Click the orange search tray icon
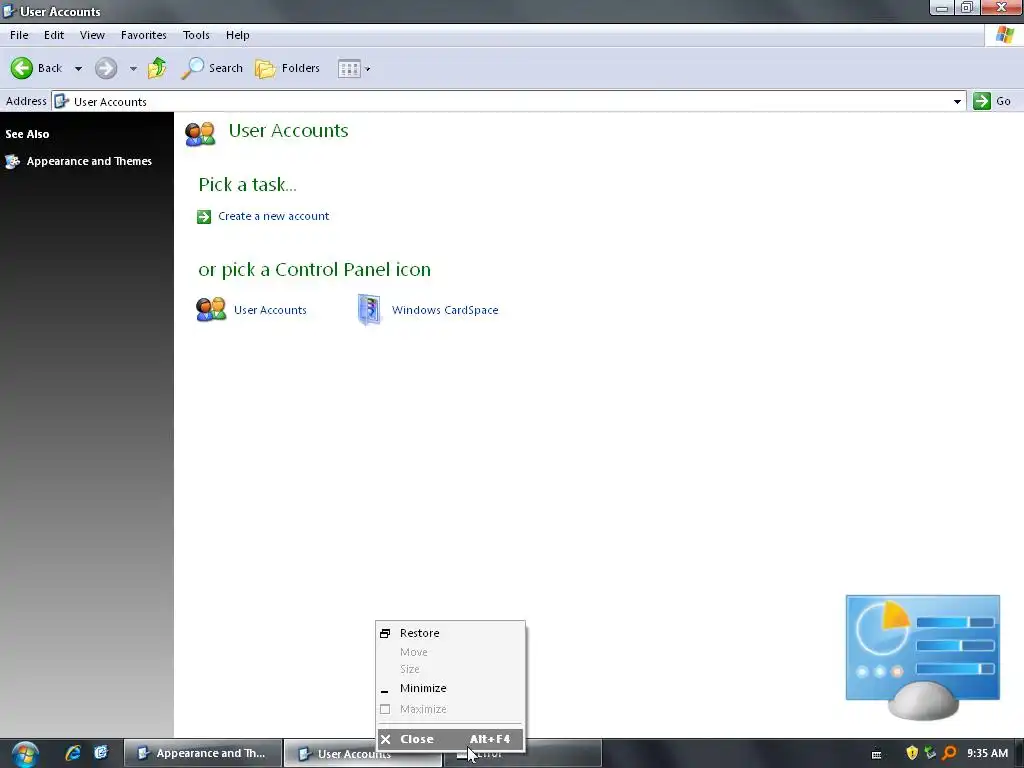 pyautogui.click(x=949, y=753)
